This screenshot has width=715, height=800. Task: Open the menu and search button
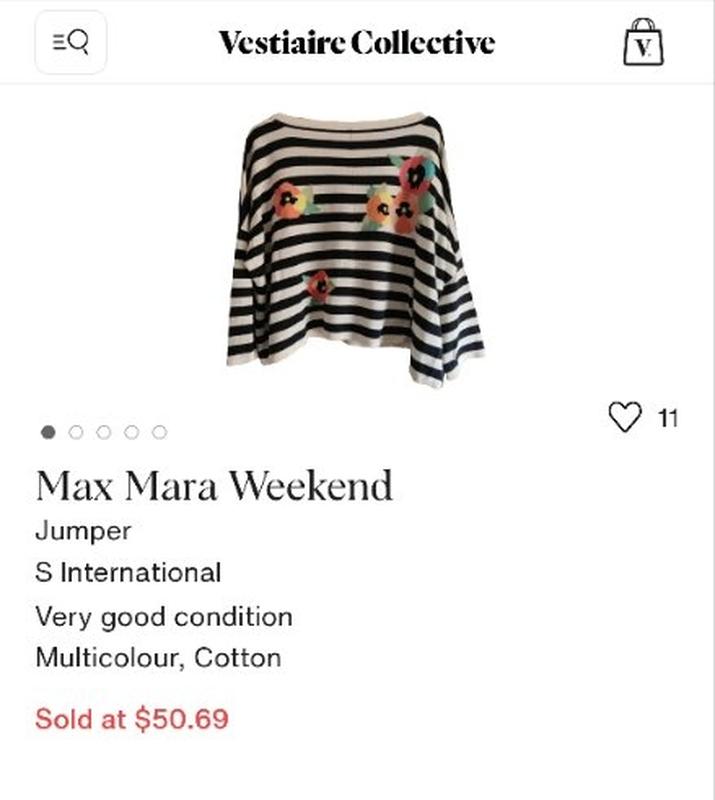pyautogui.click(x=70, y=42)
